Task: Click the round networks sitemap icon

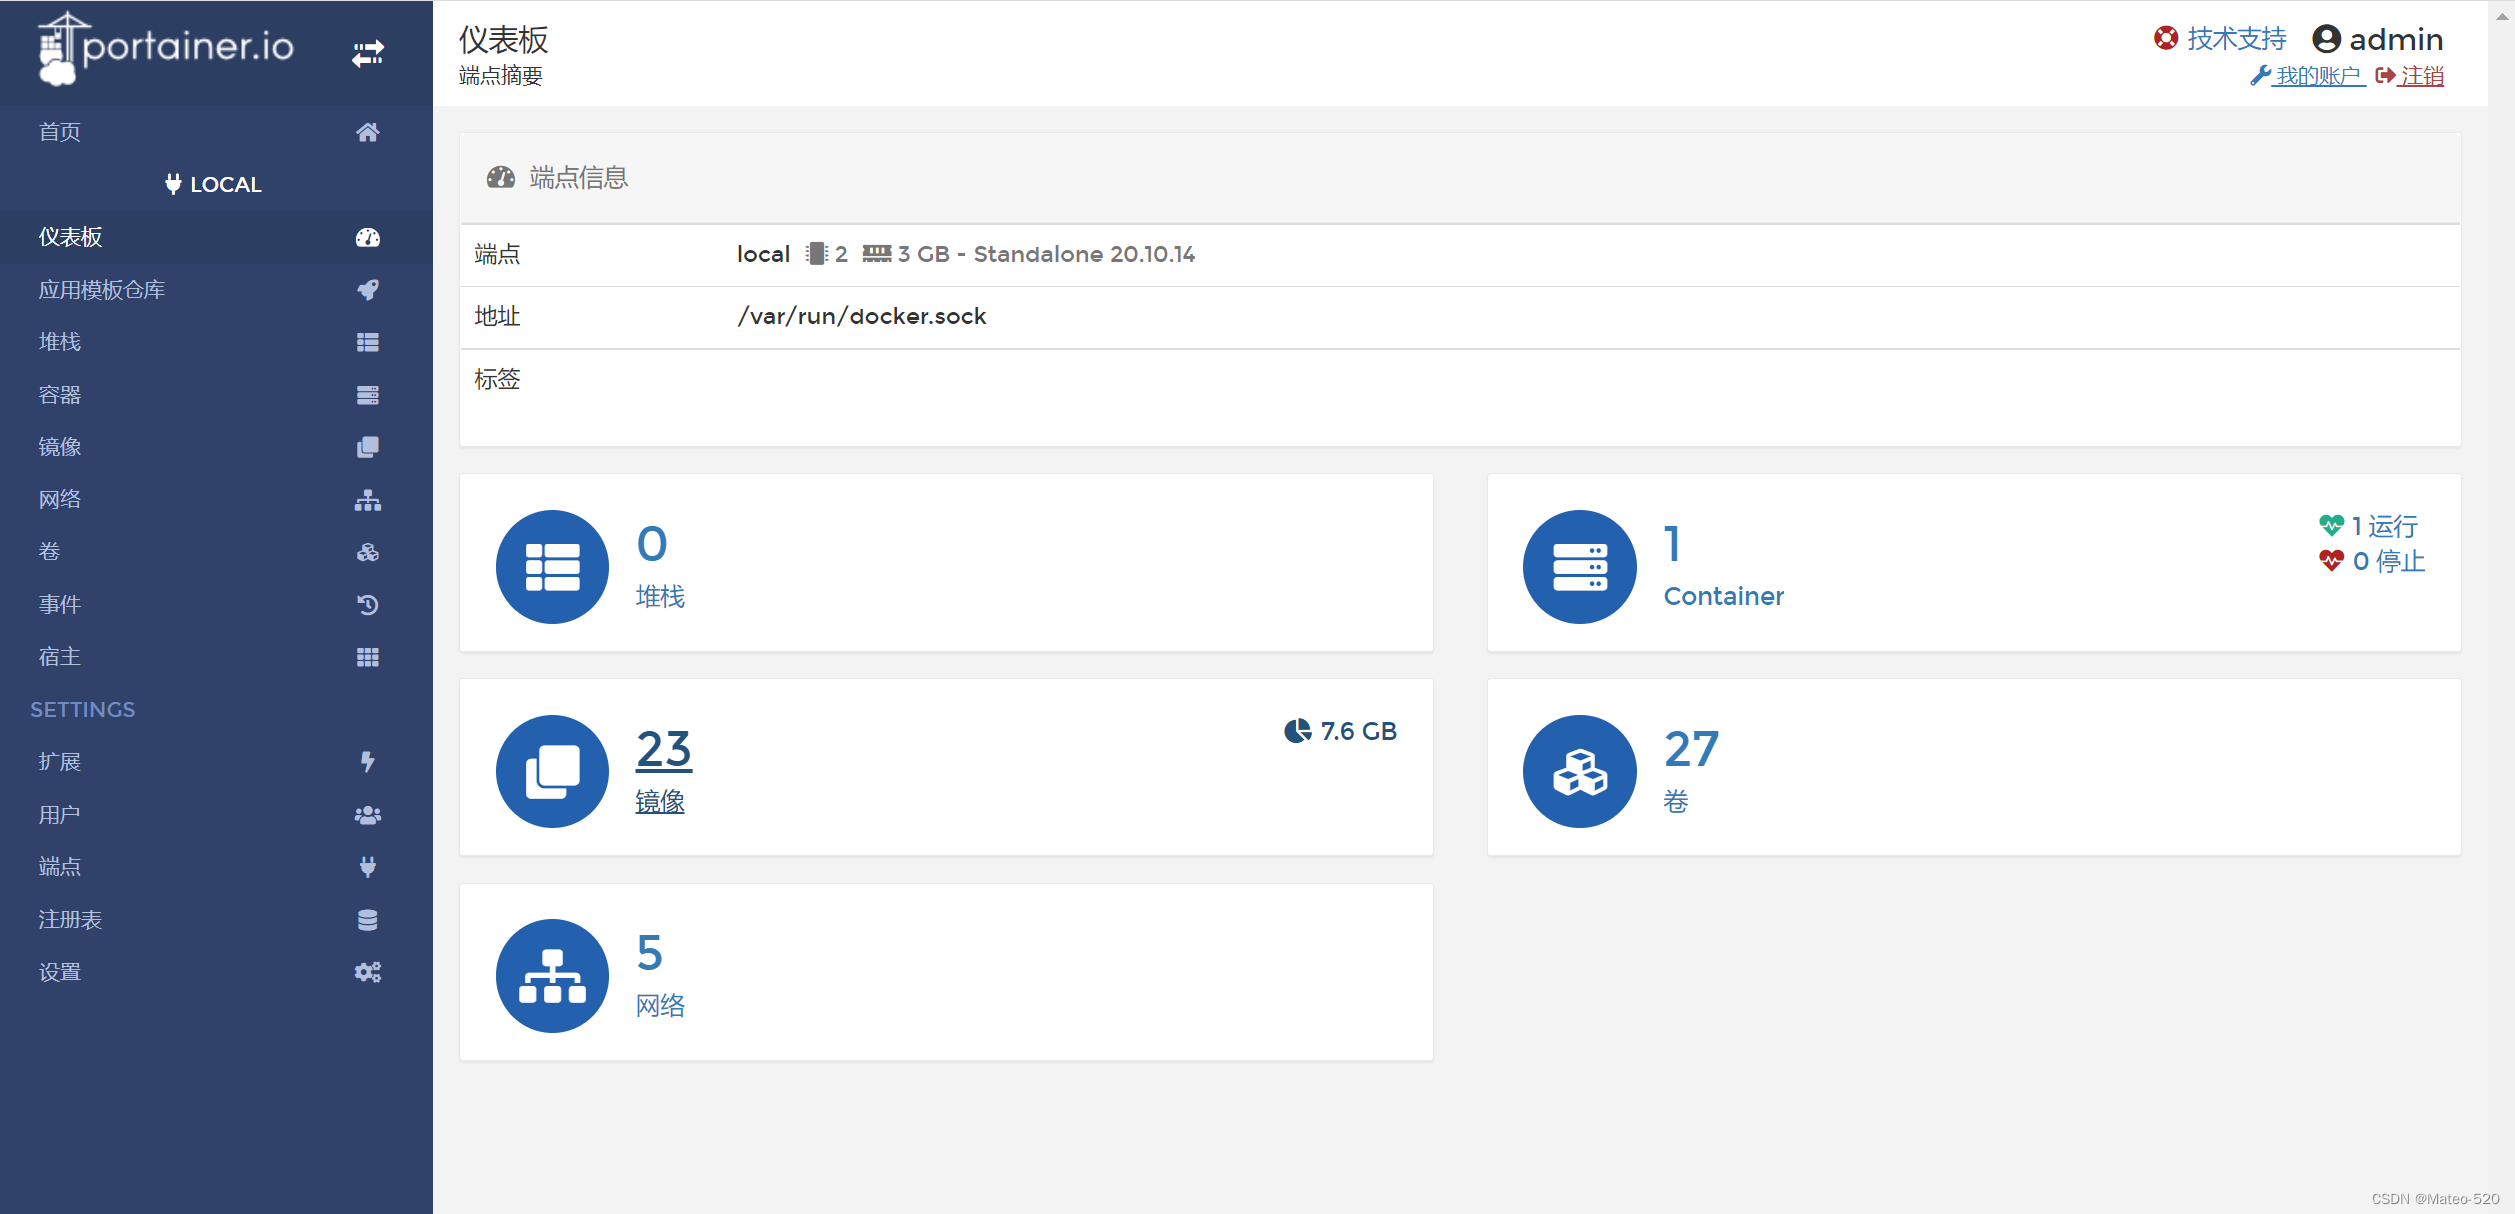Action: tap(552, 976)
